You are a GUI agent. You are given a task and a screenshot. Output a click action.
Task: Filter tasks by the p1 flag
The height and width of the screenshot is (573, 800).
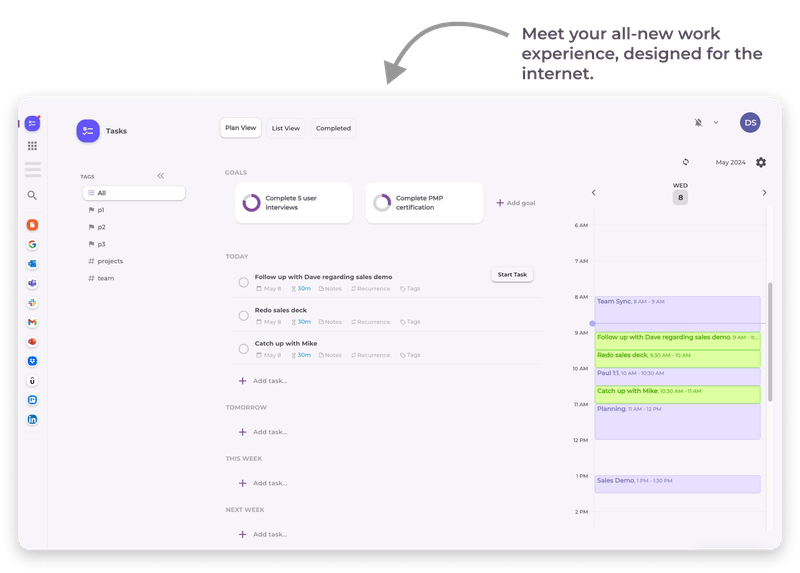tap(96, 210)
